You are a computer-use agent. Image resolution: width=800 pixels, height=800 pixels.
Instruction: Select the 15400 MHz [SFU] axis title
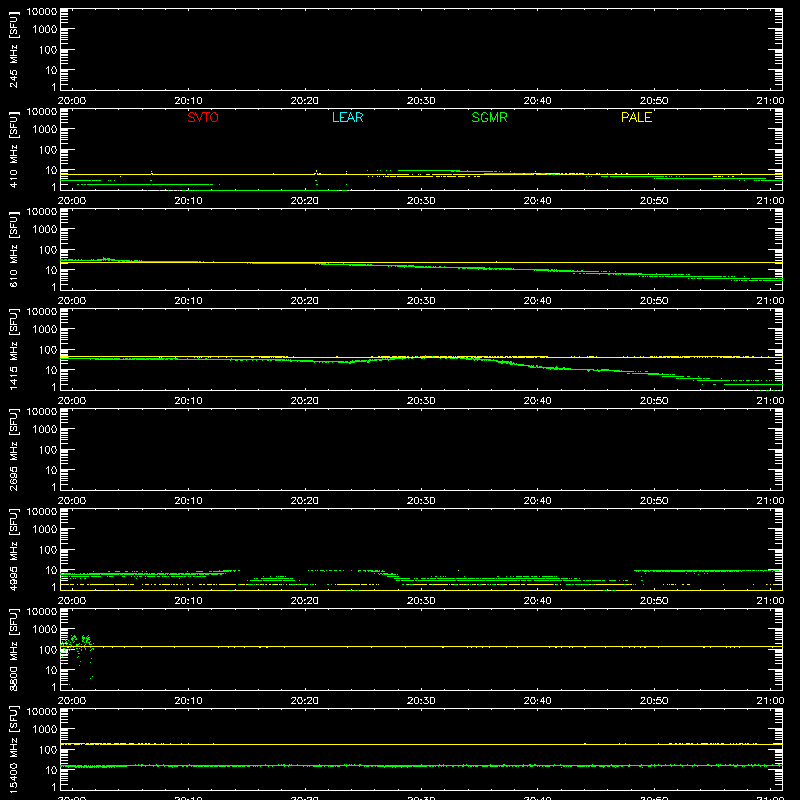coord(13,750)
